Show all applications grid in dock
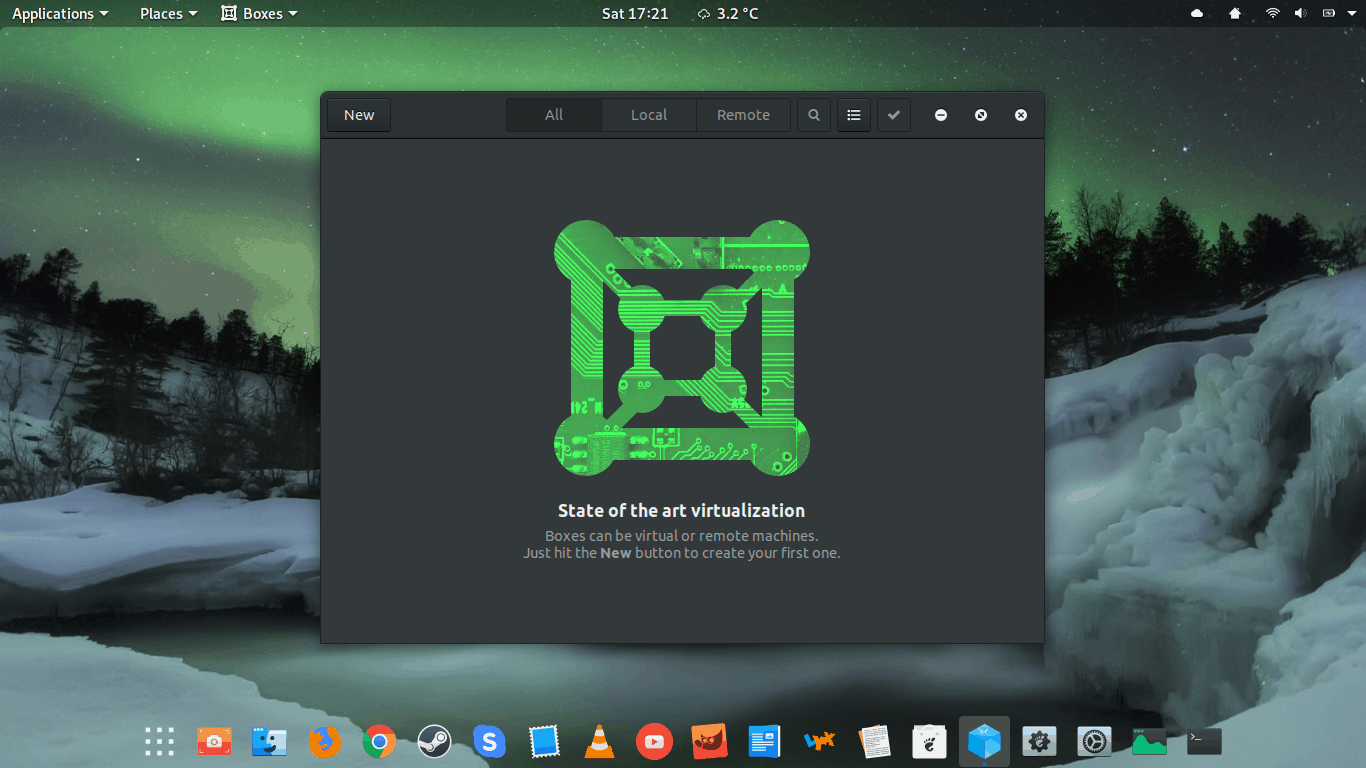 [x=159, y=741]
